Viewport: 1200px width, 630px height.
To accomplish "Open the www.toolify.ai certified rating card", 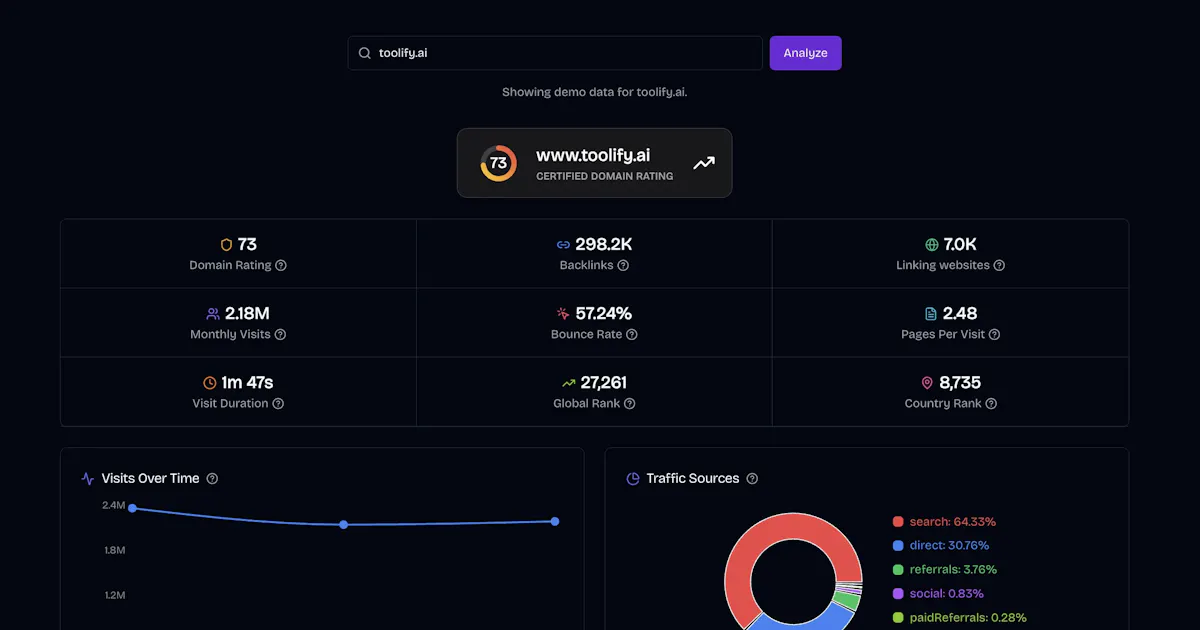I will [x=594, y=163].
